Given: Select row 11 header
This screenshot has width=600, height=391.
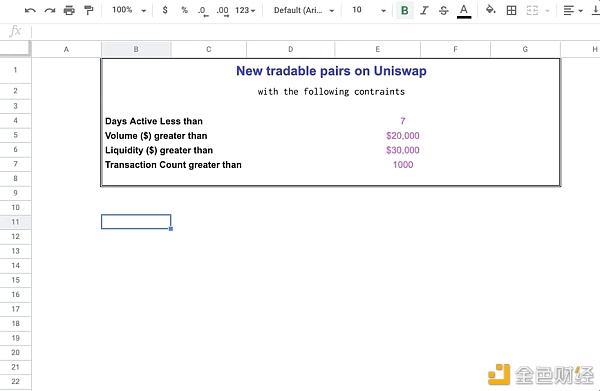Looking at the screenshot, I should 15,222.
